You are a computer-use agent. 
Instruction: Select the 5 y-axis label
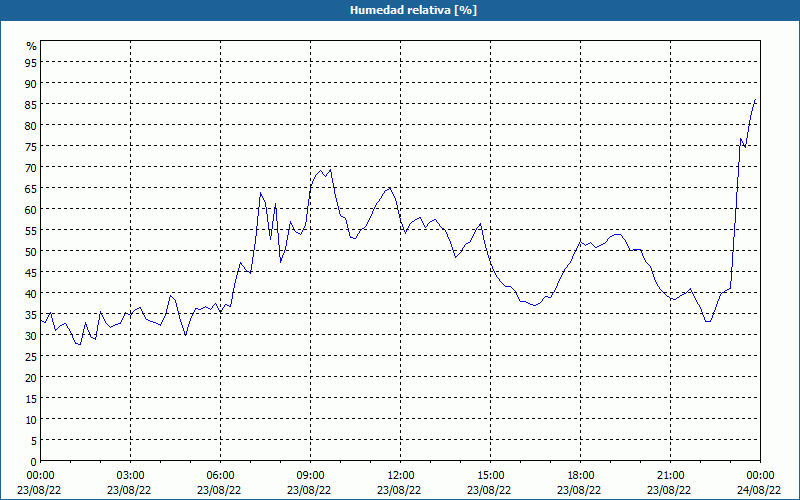pyautogui.click(x=34, y=440)
